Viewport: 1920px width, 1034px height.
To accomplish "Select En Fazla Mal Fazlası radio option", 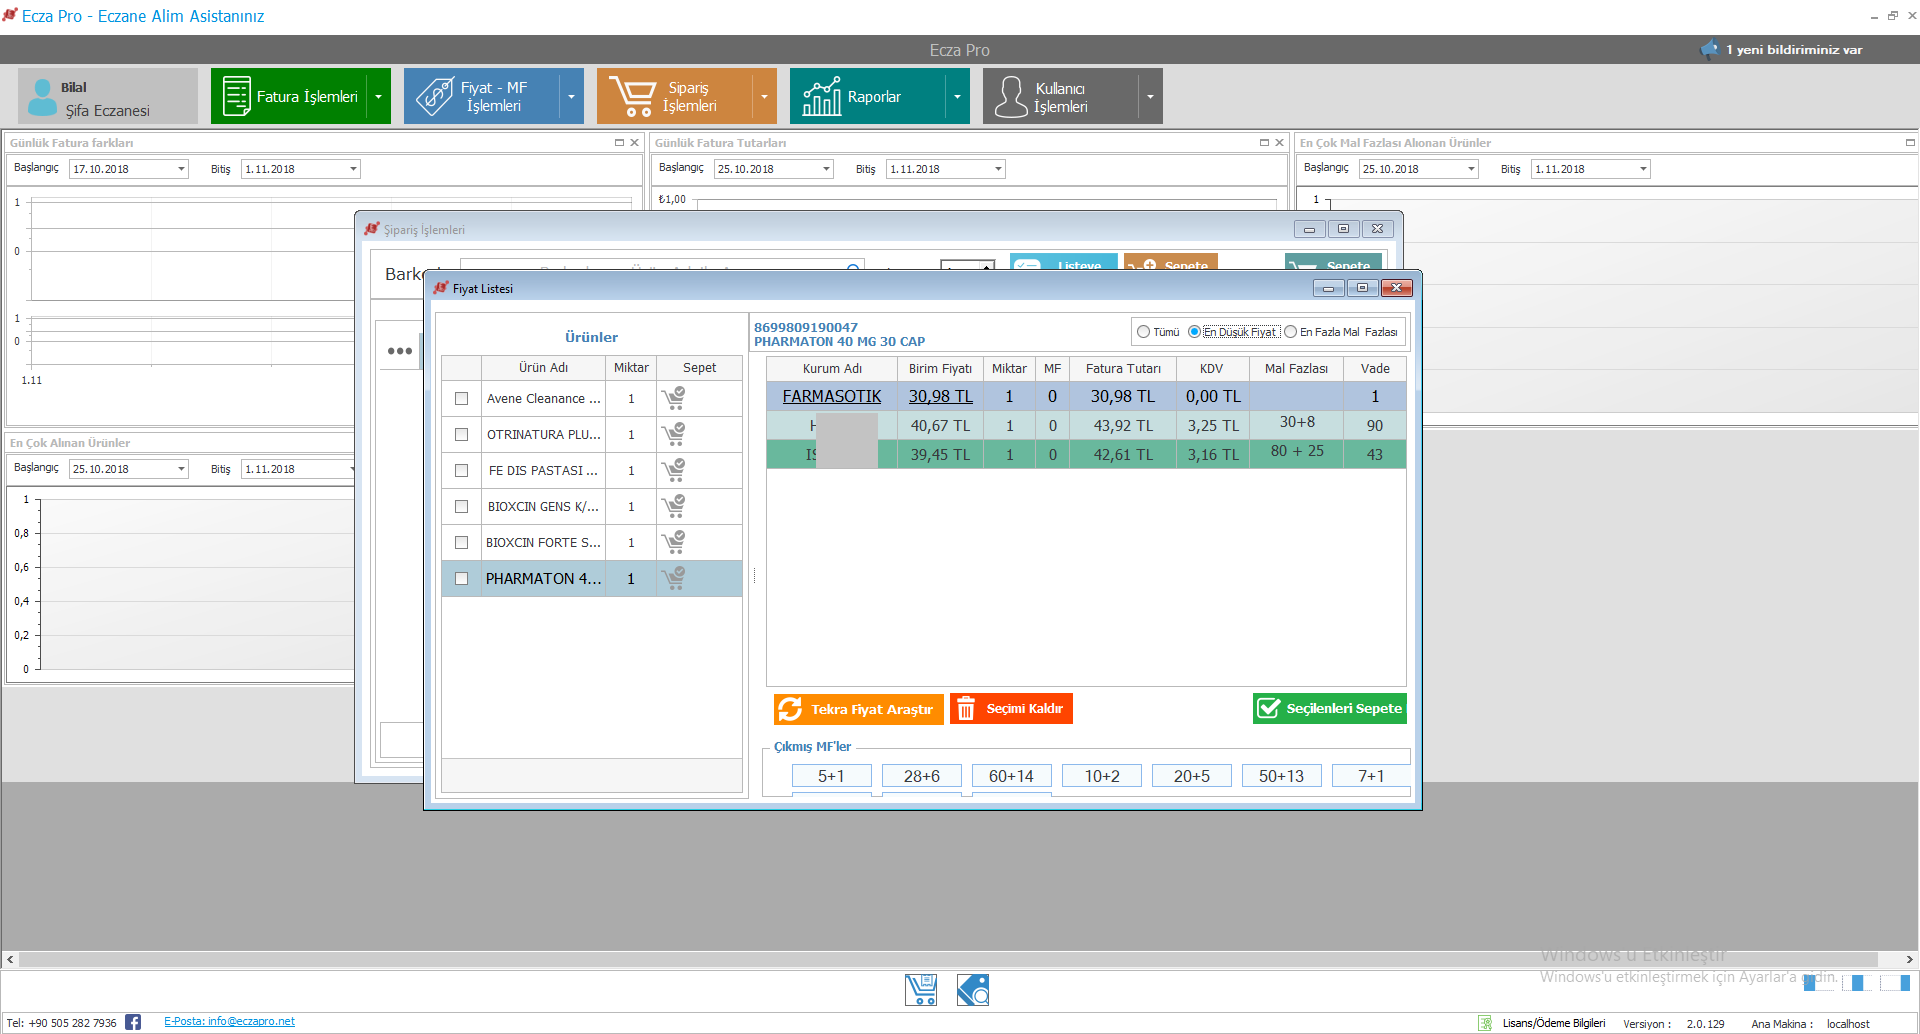I will point(1290,332).
